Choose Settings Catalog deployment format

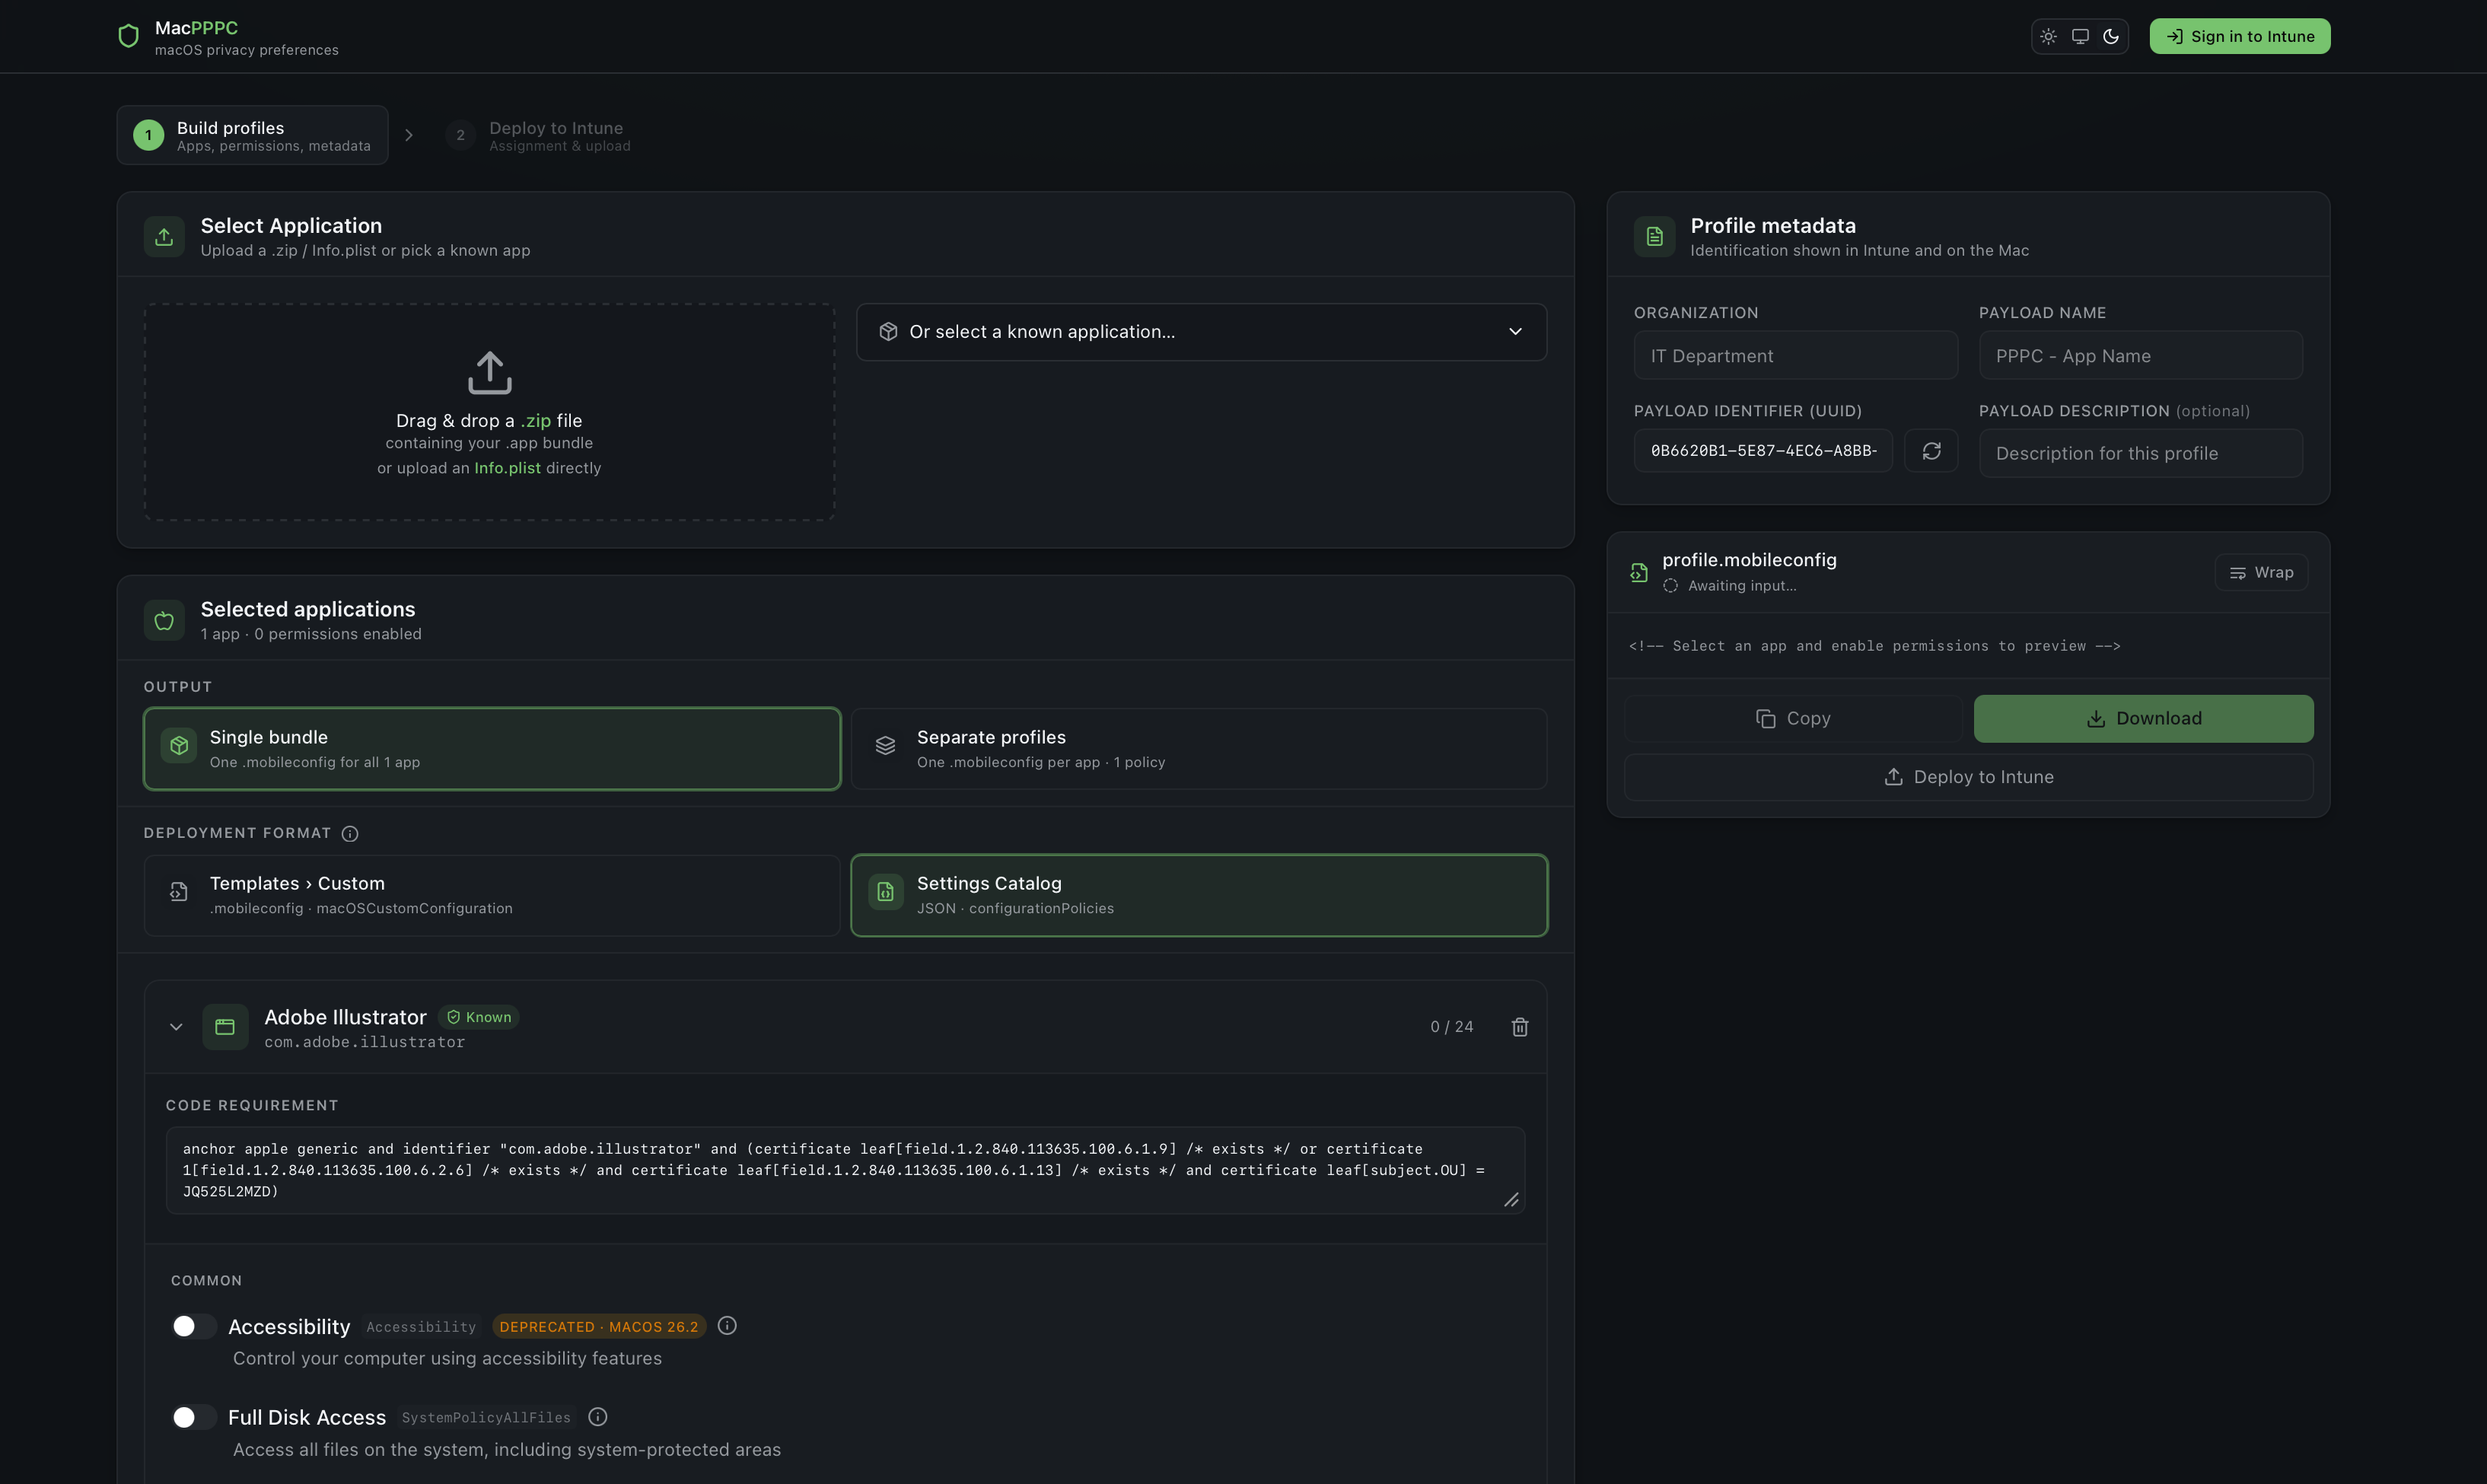1199,895
